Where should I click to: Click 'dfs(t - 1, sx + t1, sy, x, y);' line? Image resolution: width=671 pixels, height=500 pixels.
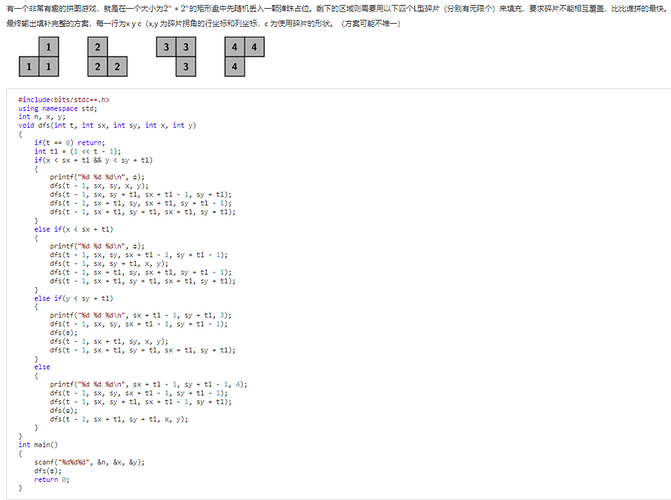[x=109, y=342]
